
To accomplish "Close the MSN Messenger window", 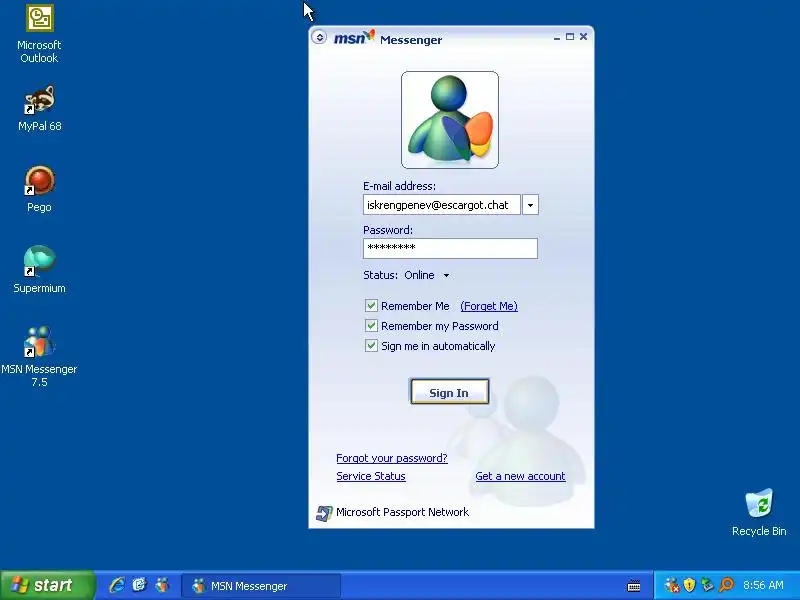I will tap(583, 37).
